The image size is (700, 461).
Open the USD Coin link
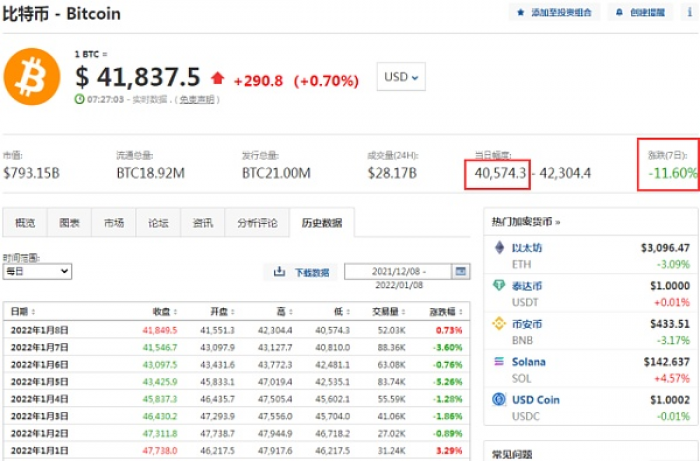[x=536, y=399]
